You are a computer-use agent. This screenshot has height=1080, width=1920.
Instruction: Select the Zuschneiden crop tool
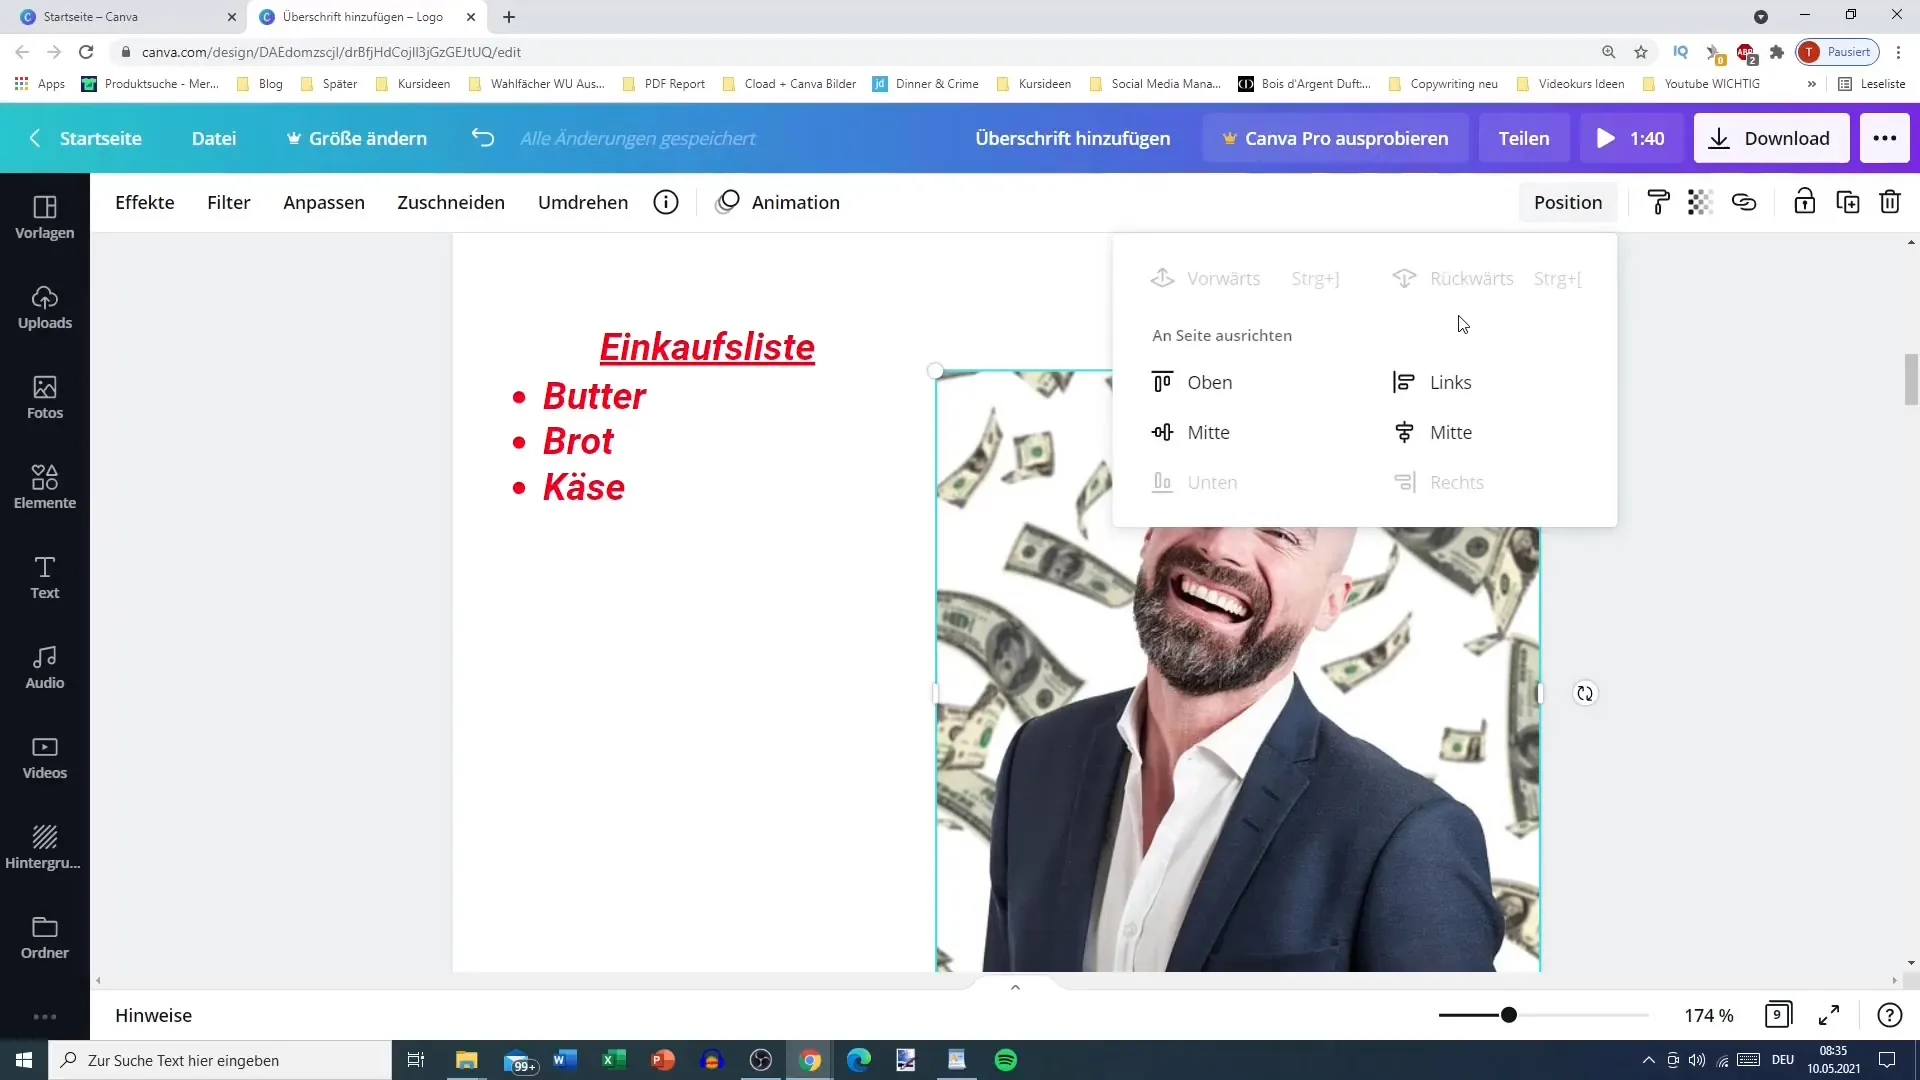(x=452, y=202)
